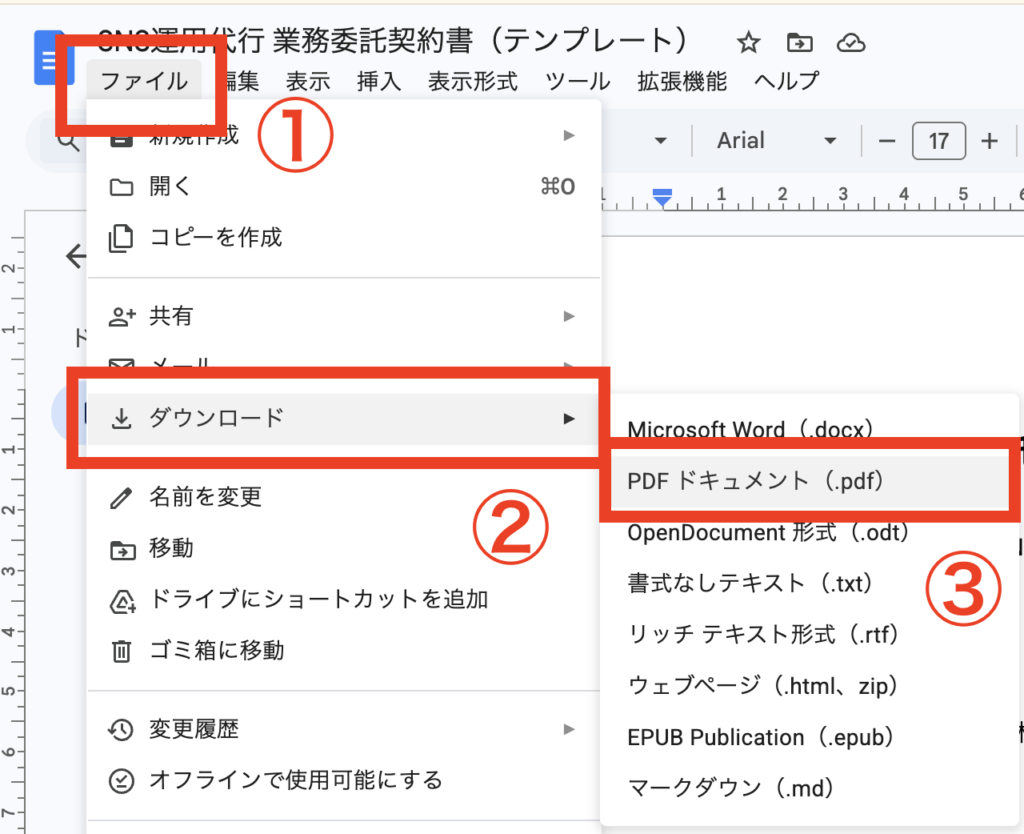Click the pencil icon for 名前を変更
Screen dimensions: 1024x834
tap(121, 496)
